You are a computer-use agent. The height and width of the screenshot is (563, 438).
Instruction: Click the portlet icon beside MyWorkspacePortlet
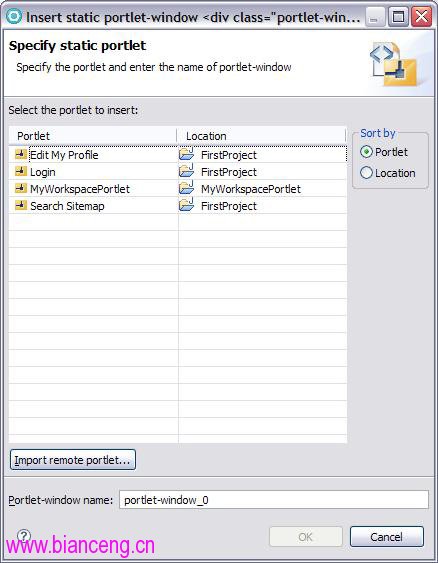pyautogui.click(x=21, y=188)
